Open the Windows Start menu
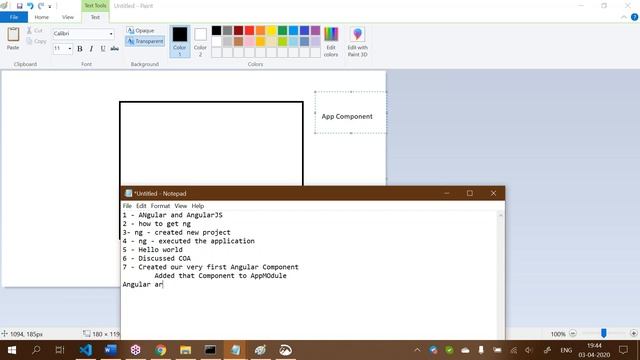This screenshot has height=360, width=640. coord(12,350)
